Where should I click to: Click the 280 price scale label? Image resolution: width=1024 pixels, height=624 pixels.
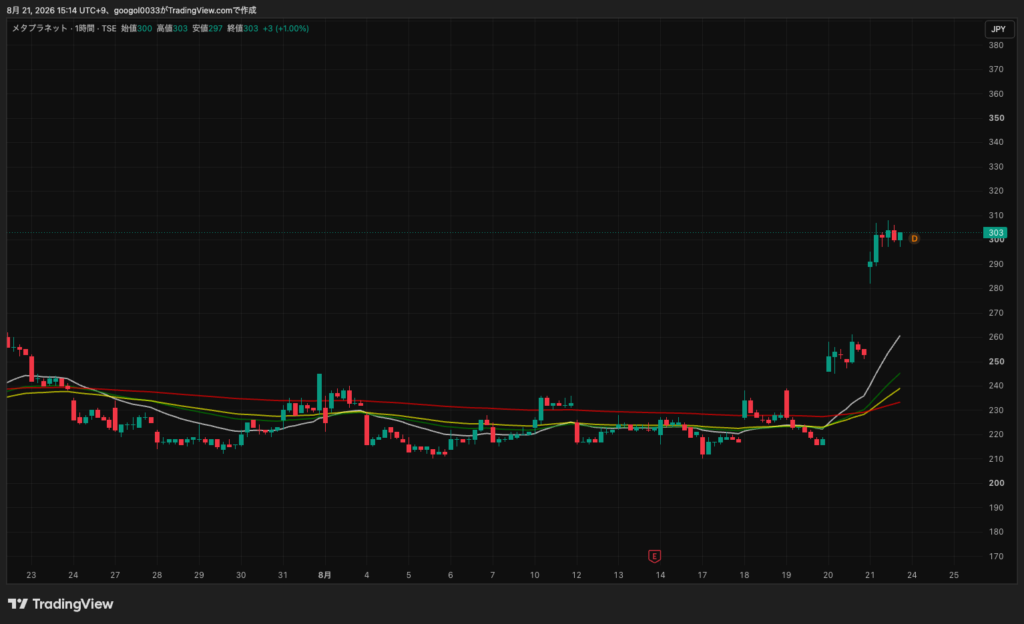pyautogui.click(x=996, y=288)
